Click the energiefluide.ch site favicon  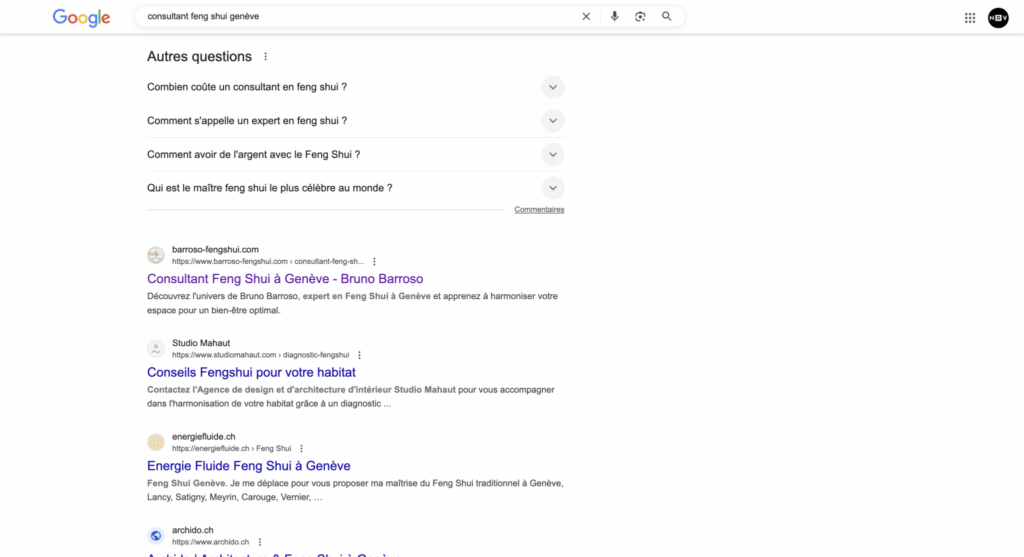click(155, 442)
